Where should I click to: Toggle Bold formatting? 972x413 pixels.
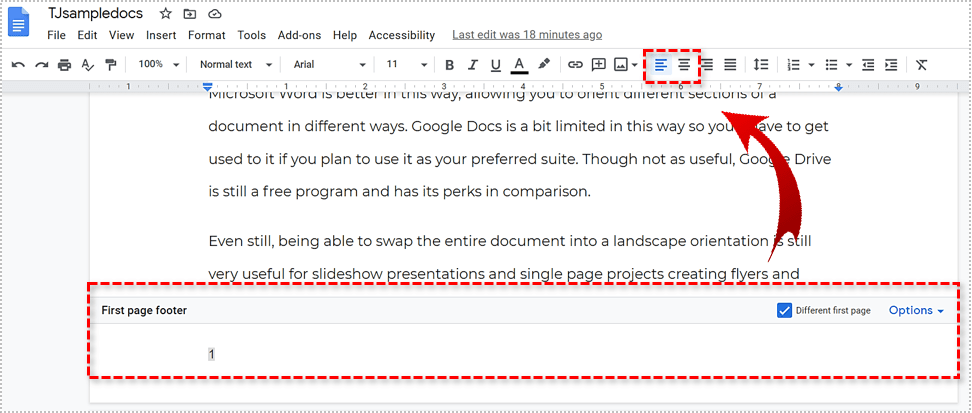coord(449,65)
